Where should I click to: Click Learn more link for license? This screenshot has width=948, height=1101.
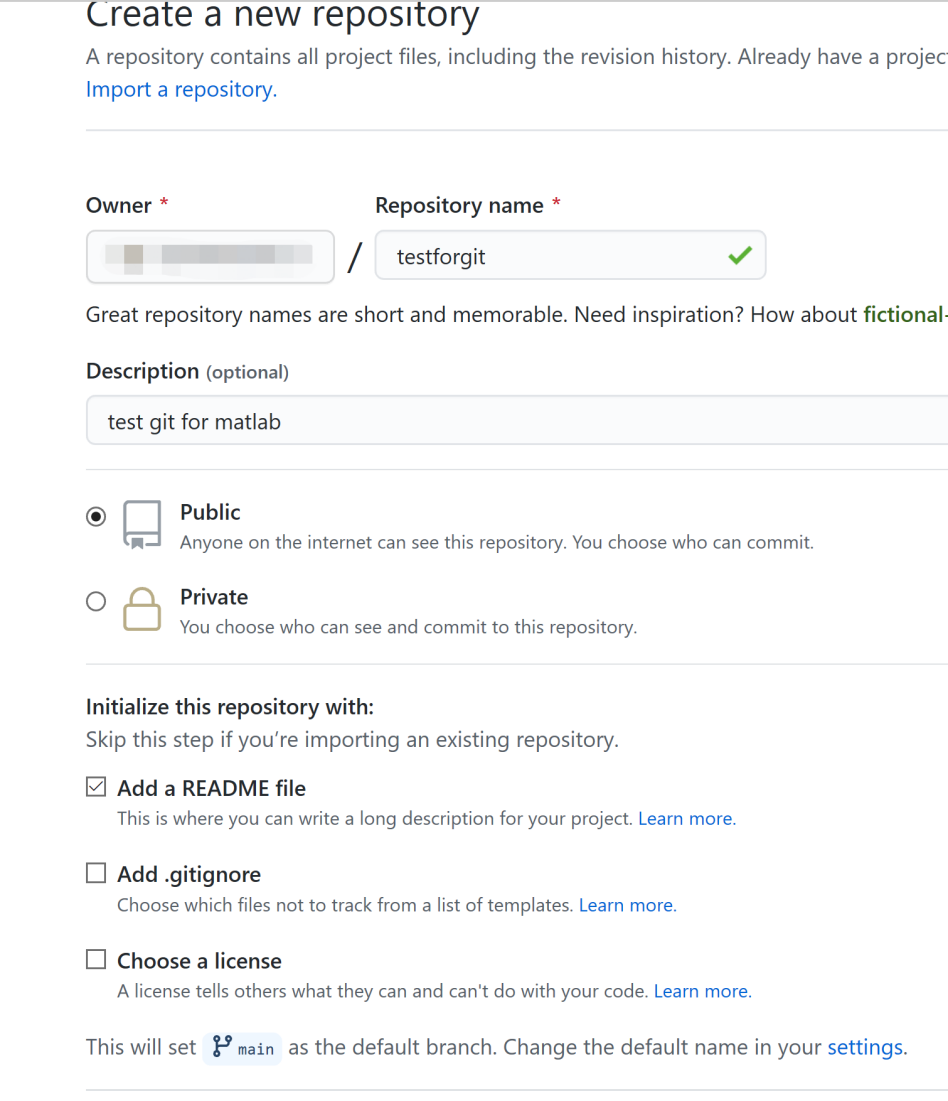click(702, 991)
